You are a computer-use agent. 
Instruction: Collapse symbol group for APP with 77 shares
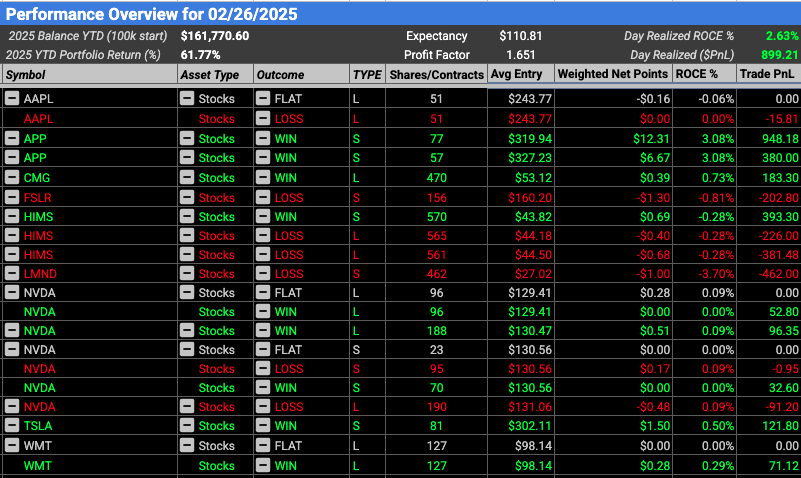[x=12, y=138]
